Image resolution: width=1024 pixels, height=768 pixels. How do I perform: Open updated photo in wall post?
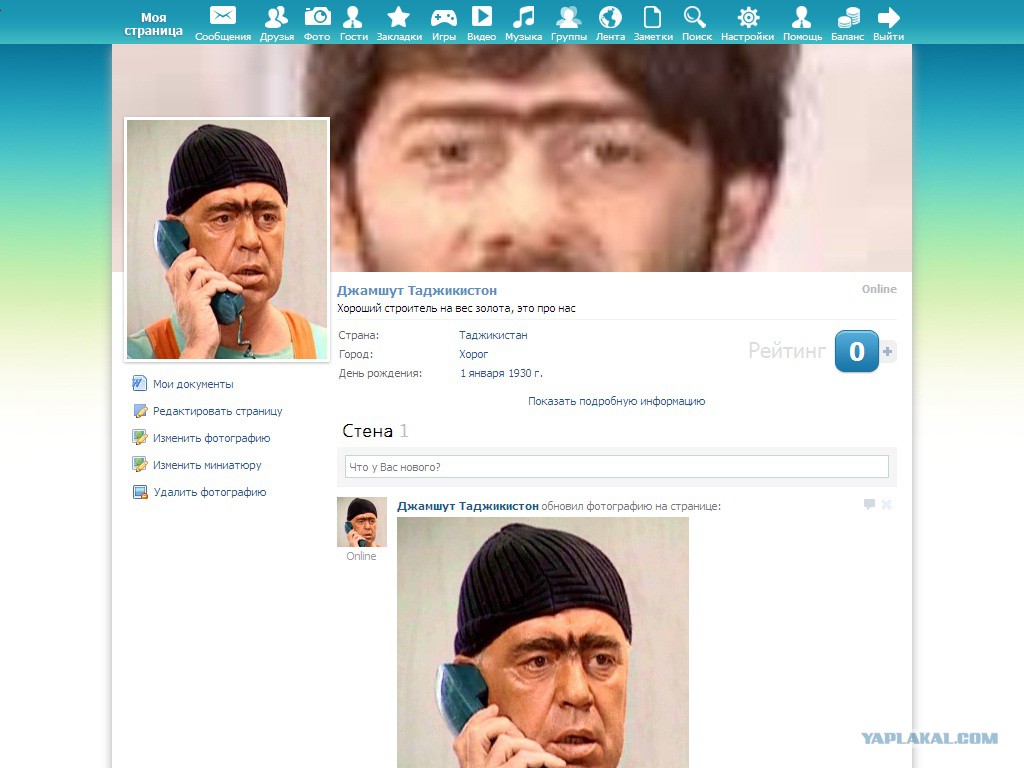click(543, 643)
